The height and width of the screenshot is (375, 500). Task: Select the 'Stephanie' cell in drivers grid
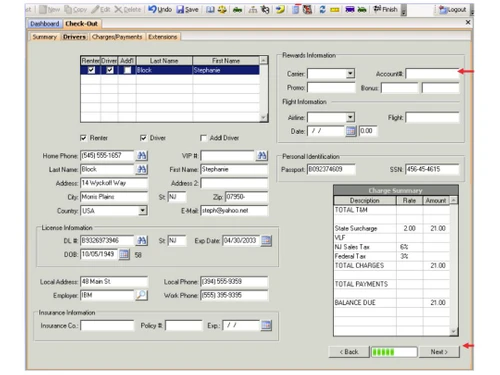point(226,70)
